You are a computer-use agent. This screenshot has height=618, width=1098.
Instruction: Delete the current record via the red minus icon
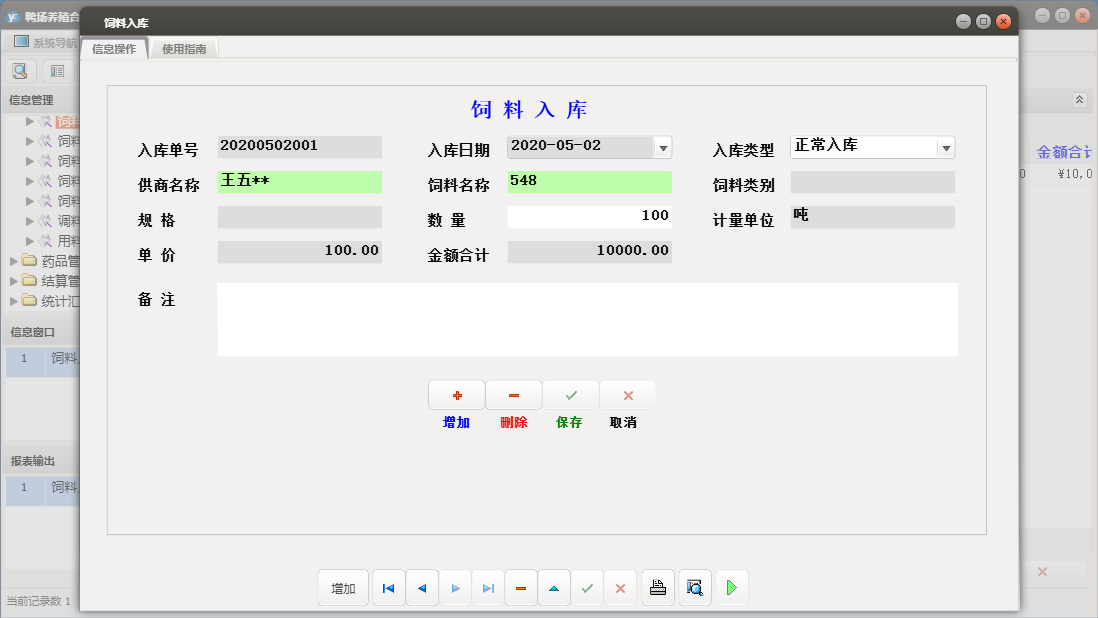[x=521, y=588]
